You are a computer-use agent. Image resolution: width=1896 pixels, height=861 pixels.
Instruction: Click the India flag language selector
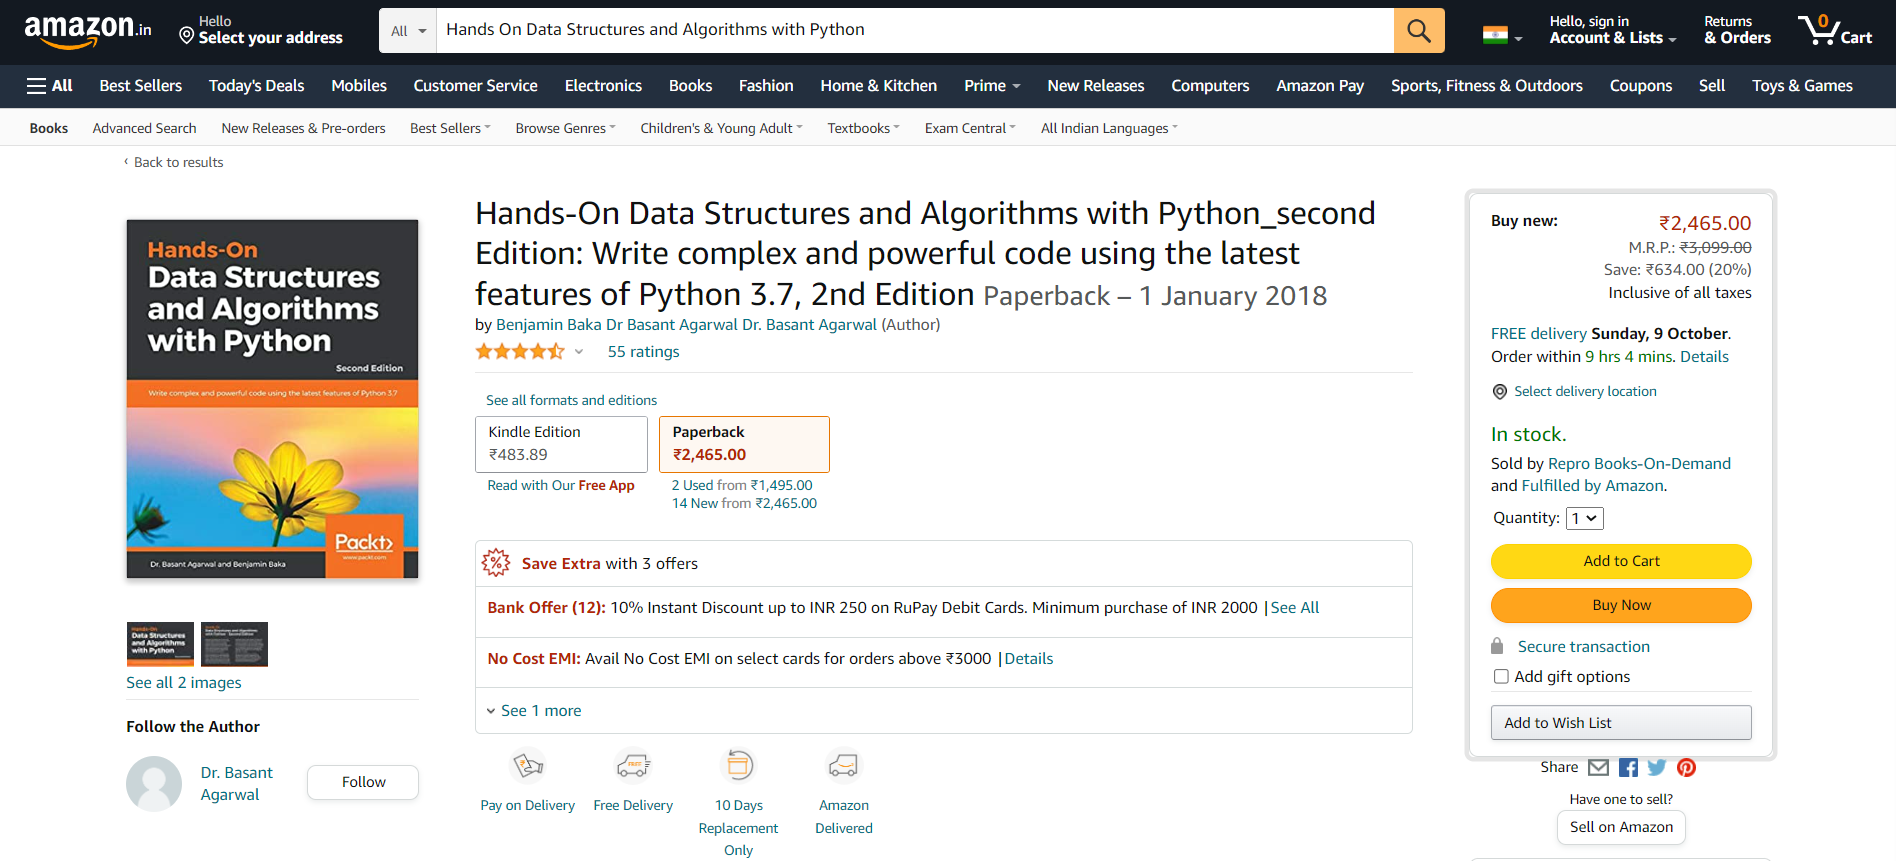(1502, 36)
